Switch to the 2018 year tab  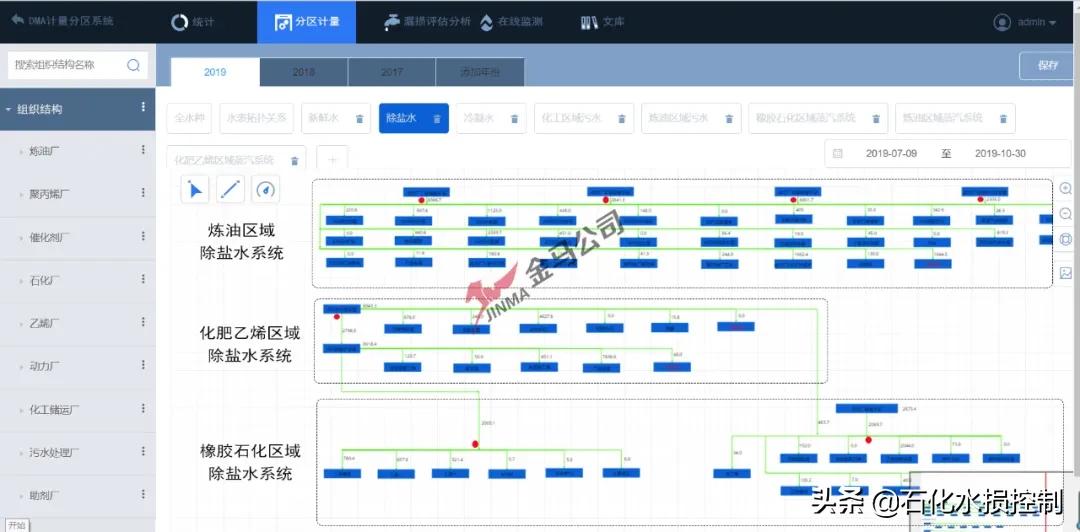(x=304, y=72)
